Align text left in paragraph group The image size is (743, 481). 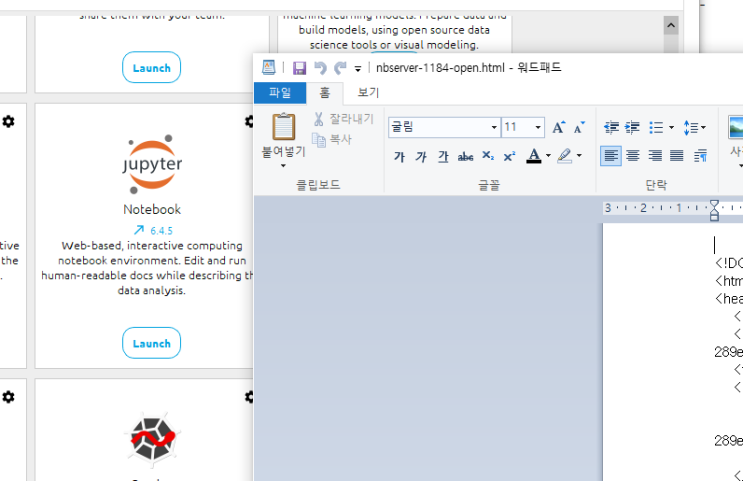pyautogui.click(x=611, y=155)
